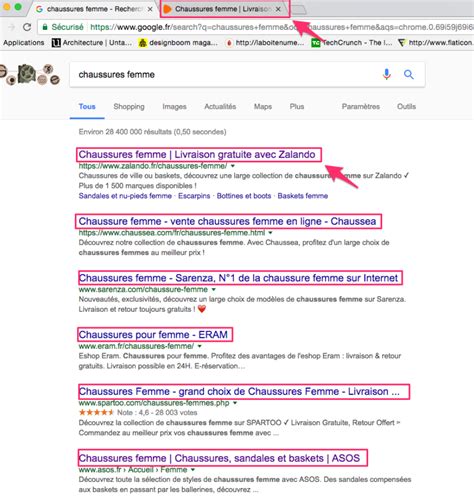Screen dimensions: 474x501
Task: Close the Zalando 'Chaussures femme | Livraison' tab
Action: (x=278, y=9)
